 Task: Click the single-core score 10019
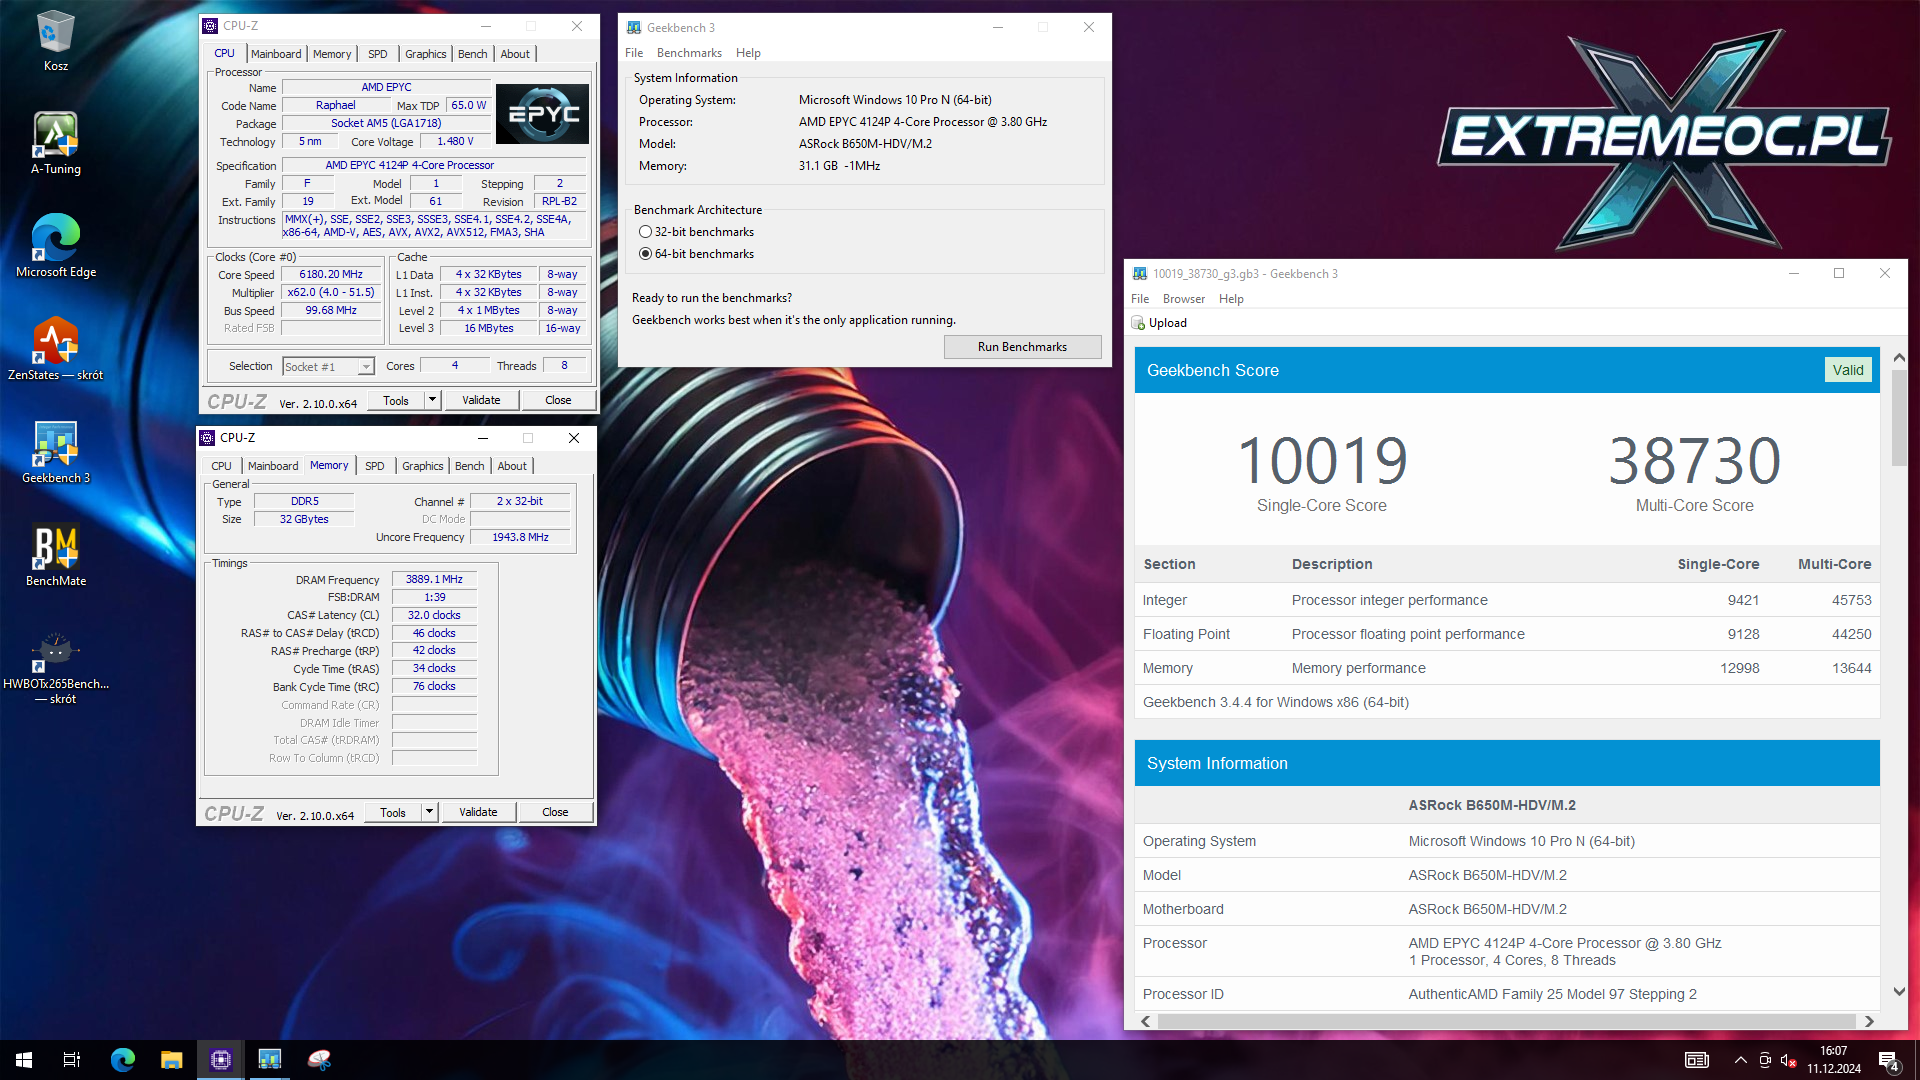point(1322,461)
